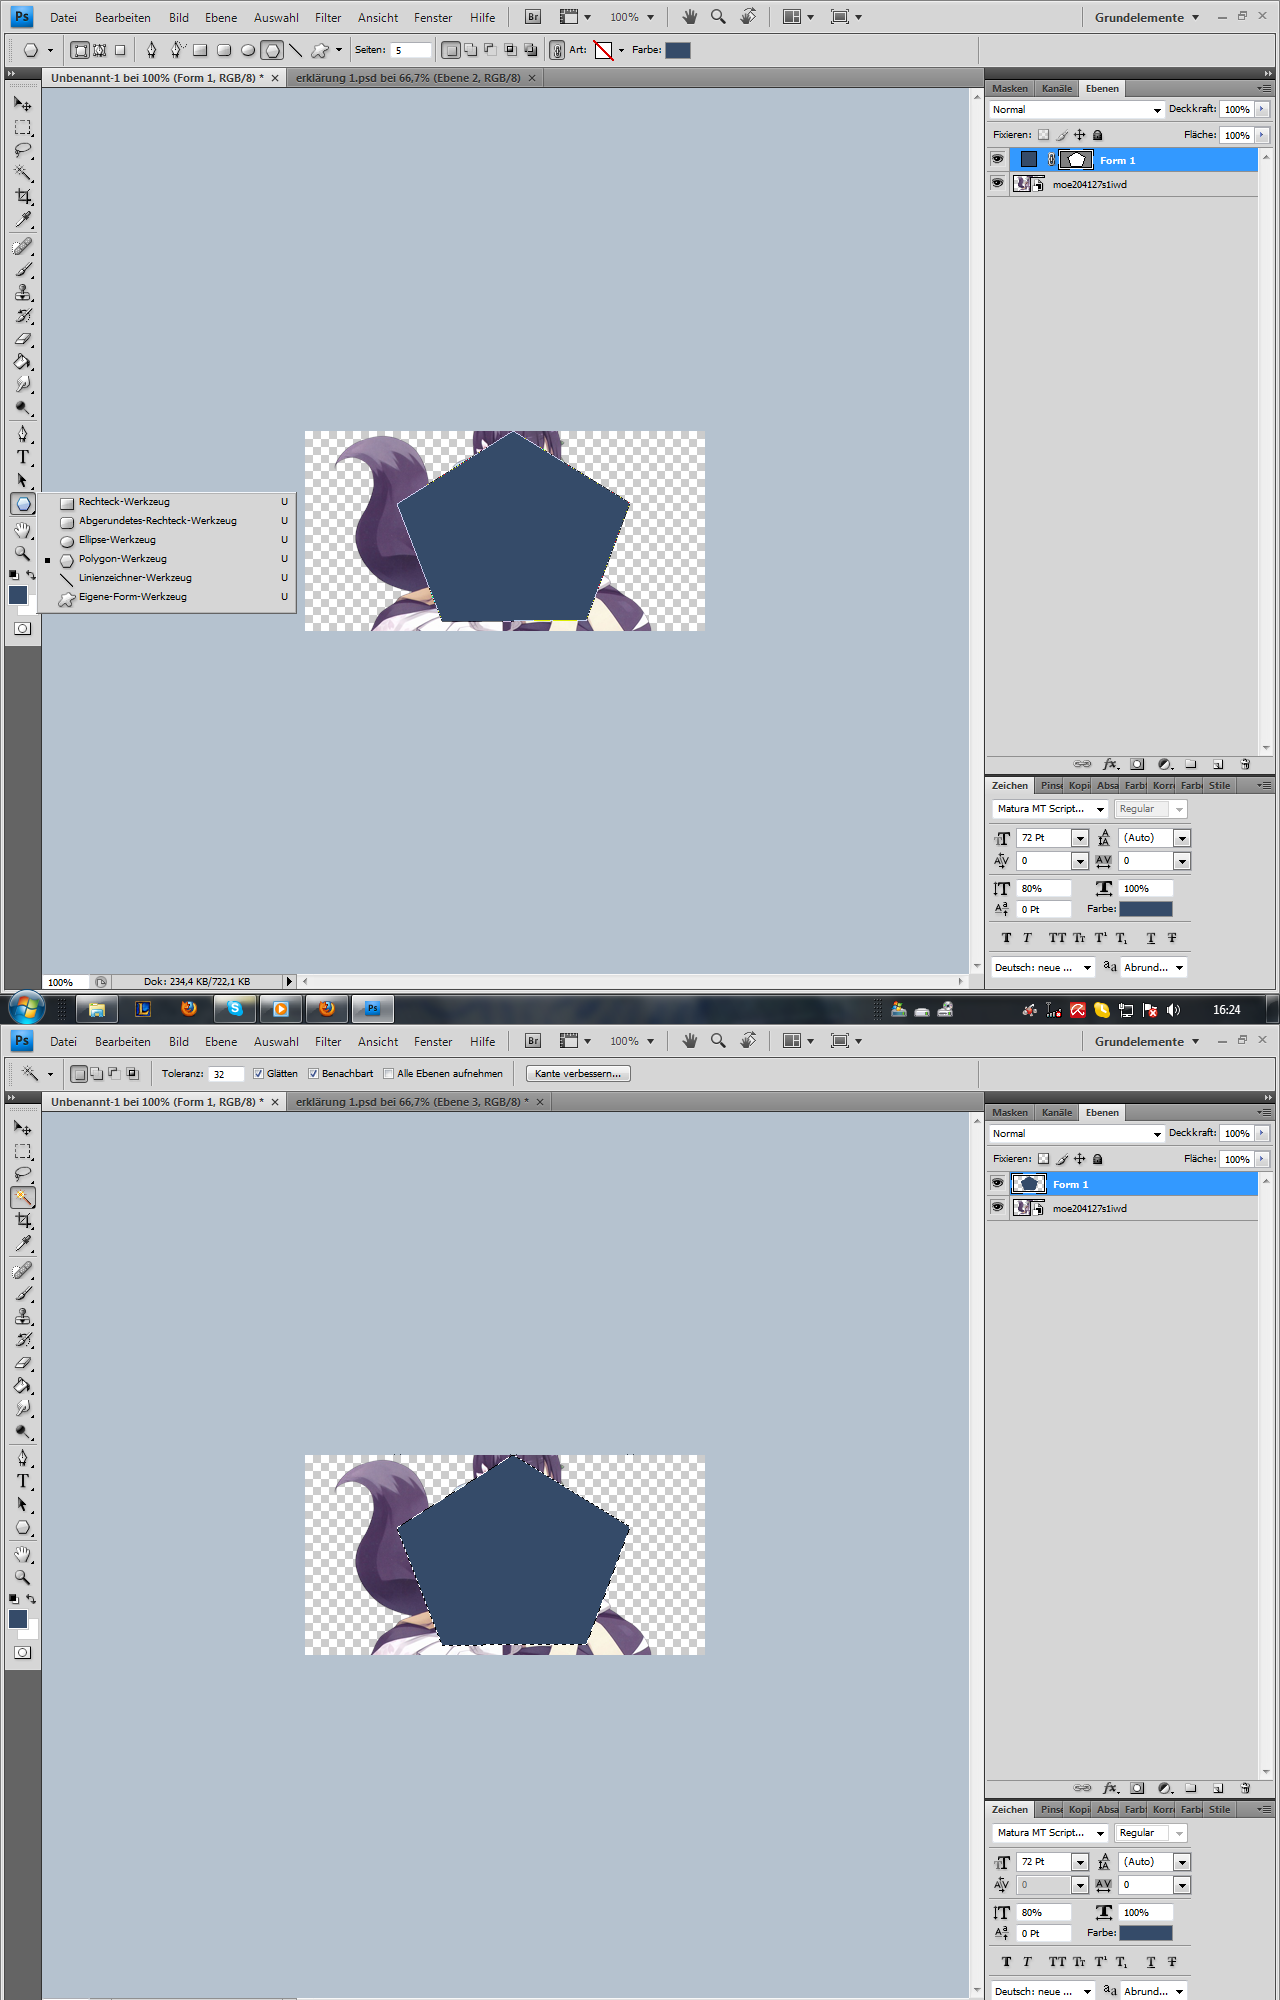Image resolution: width=1280 pixels, height=2000 pixels.
Task: Click Ellipse shape icon in upper options bar
Action: [248, 50]
